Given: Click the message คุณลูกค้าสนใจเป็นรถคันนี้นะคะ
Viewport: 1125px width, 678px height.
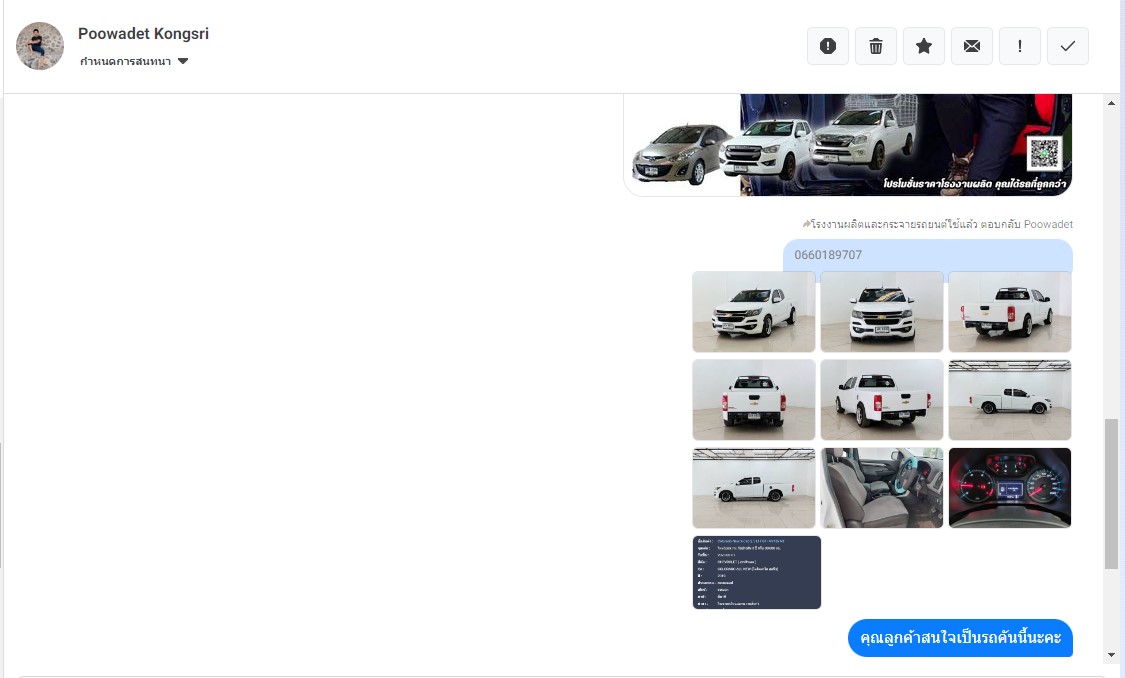Looking at the screenshot, I should coord(960,638).
